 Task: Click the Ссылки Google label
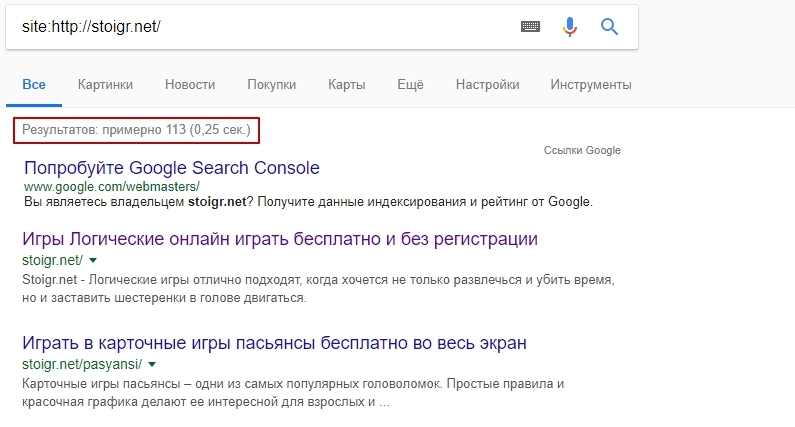(582, 150)
